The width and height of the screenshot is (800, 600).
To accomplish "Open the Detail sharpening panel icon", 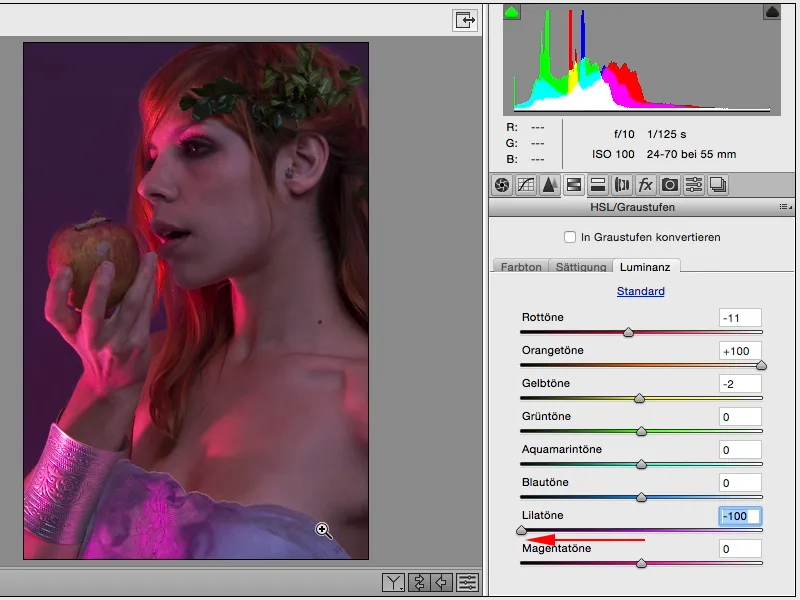I will [x=549, y=185].
